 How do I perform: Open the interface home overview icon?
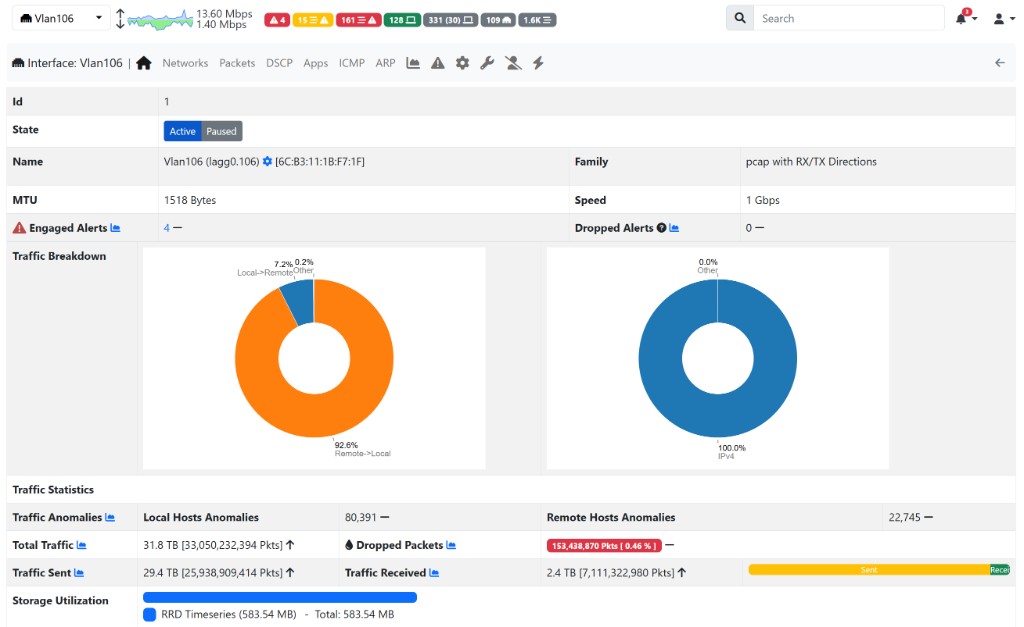point(145,62)
